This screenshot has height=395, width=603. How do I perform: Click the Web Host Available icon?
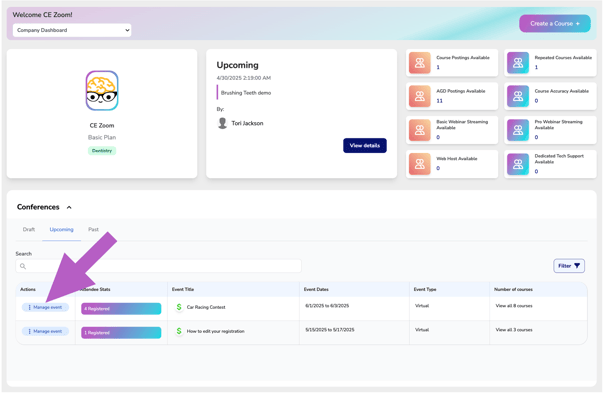point(420,164)
